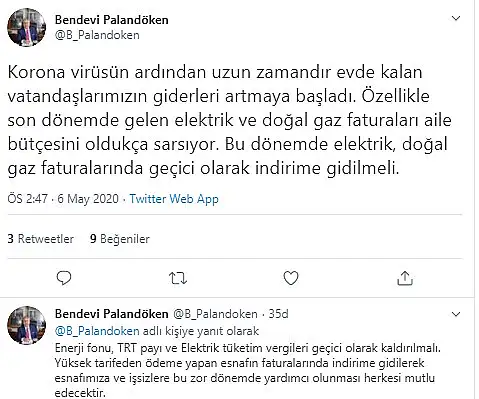Open Bendevi Palandöken name in reply tweet
The width and height of the screenshot is (479, 399).
click(112, 314)
